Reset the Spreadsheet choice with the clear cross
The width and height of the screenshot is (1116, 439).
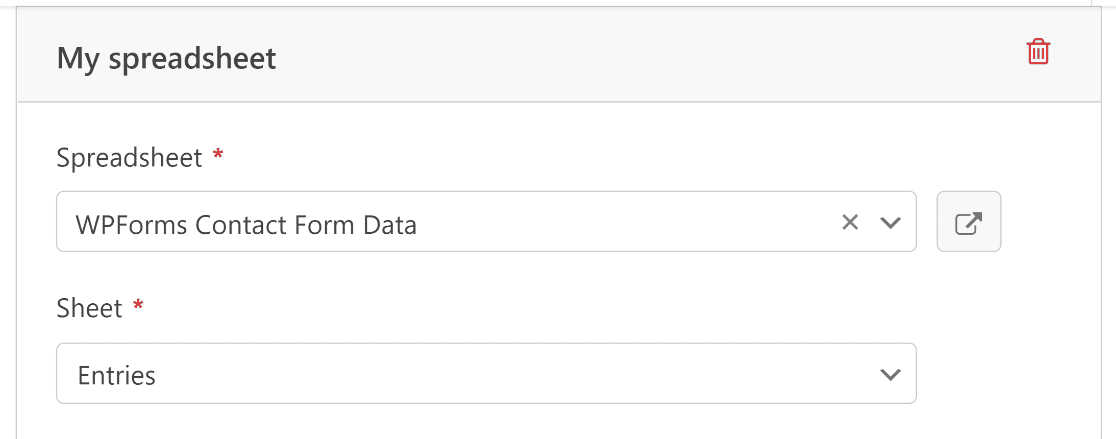(850, 222)
